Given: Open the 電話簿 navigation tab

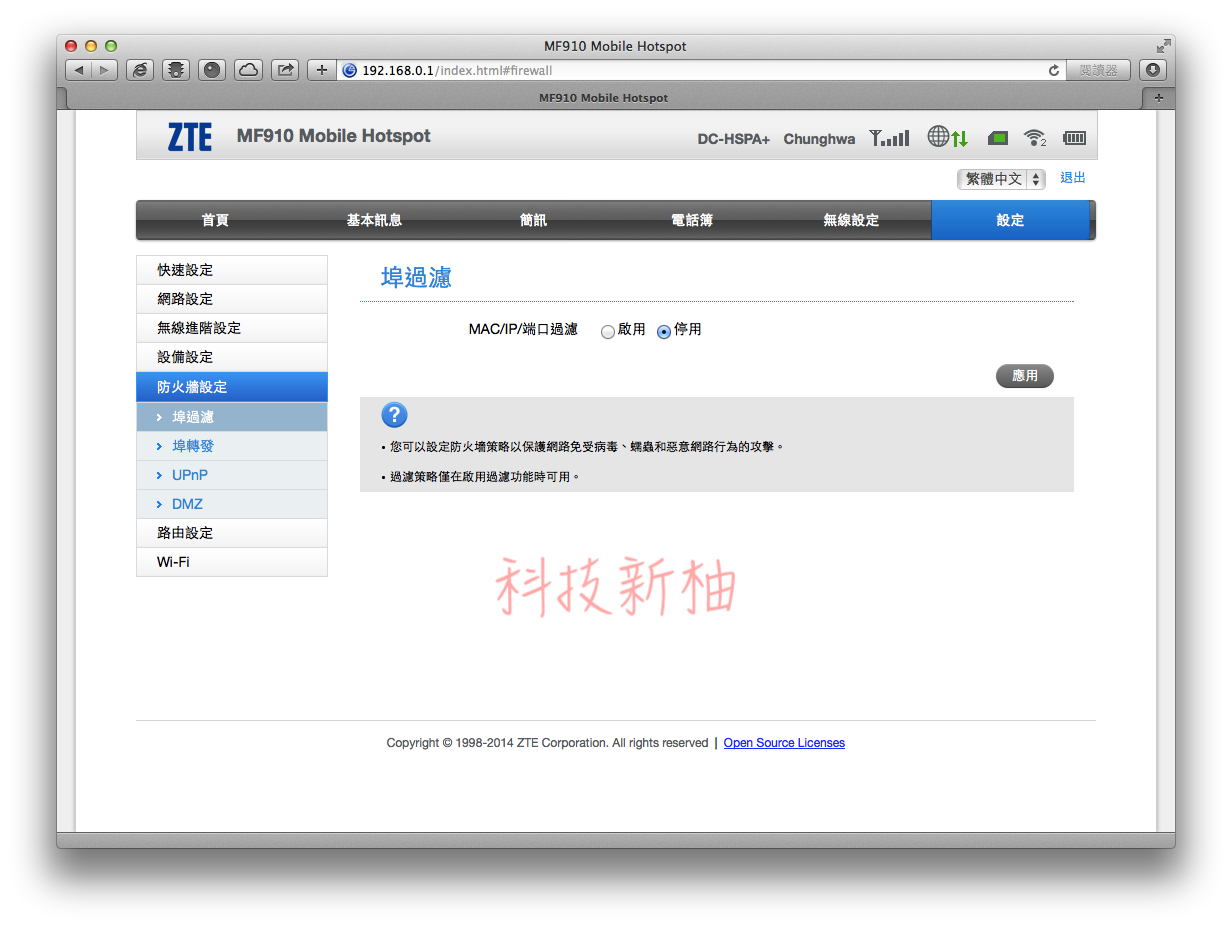Looking at the screenshot, I should coord(692,220).
